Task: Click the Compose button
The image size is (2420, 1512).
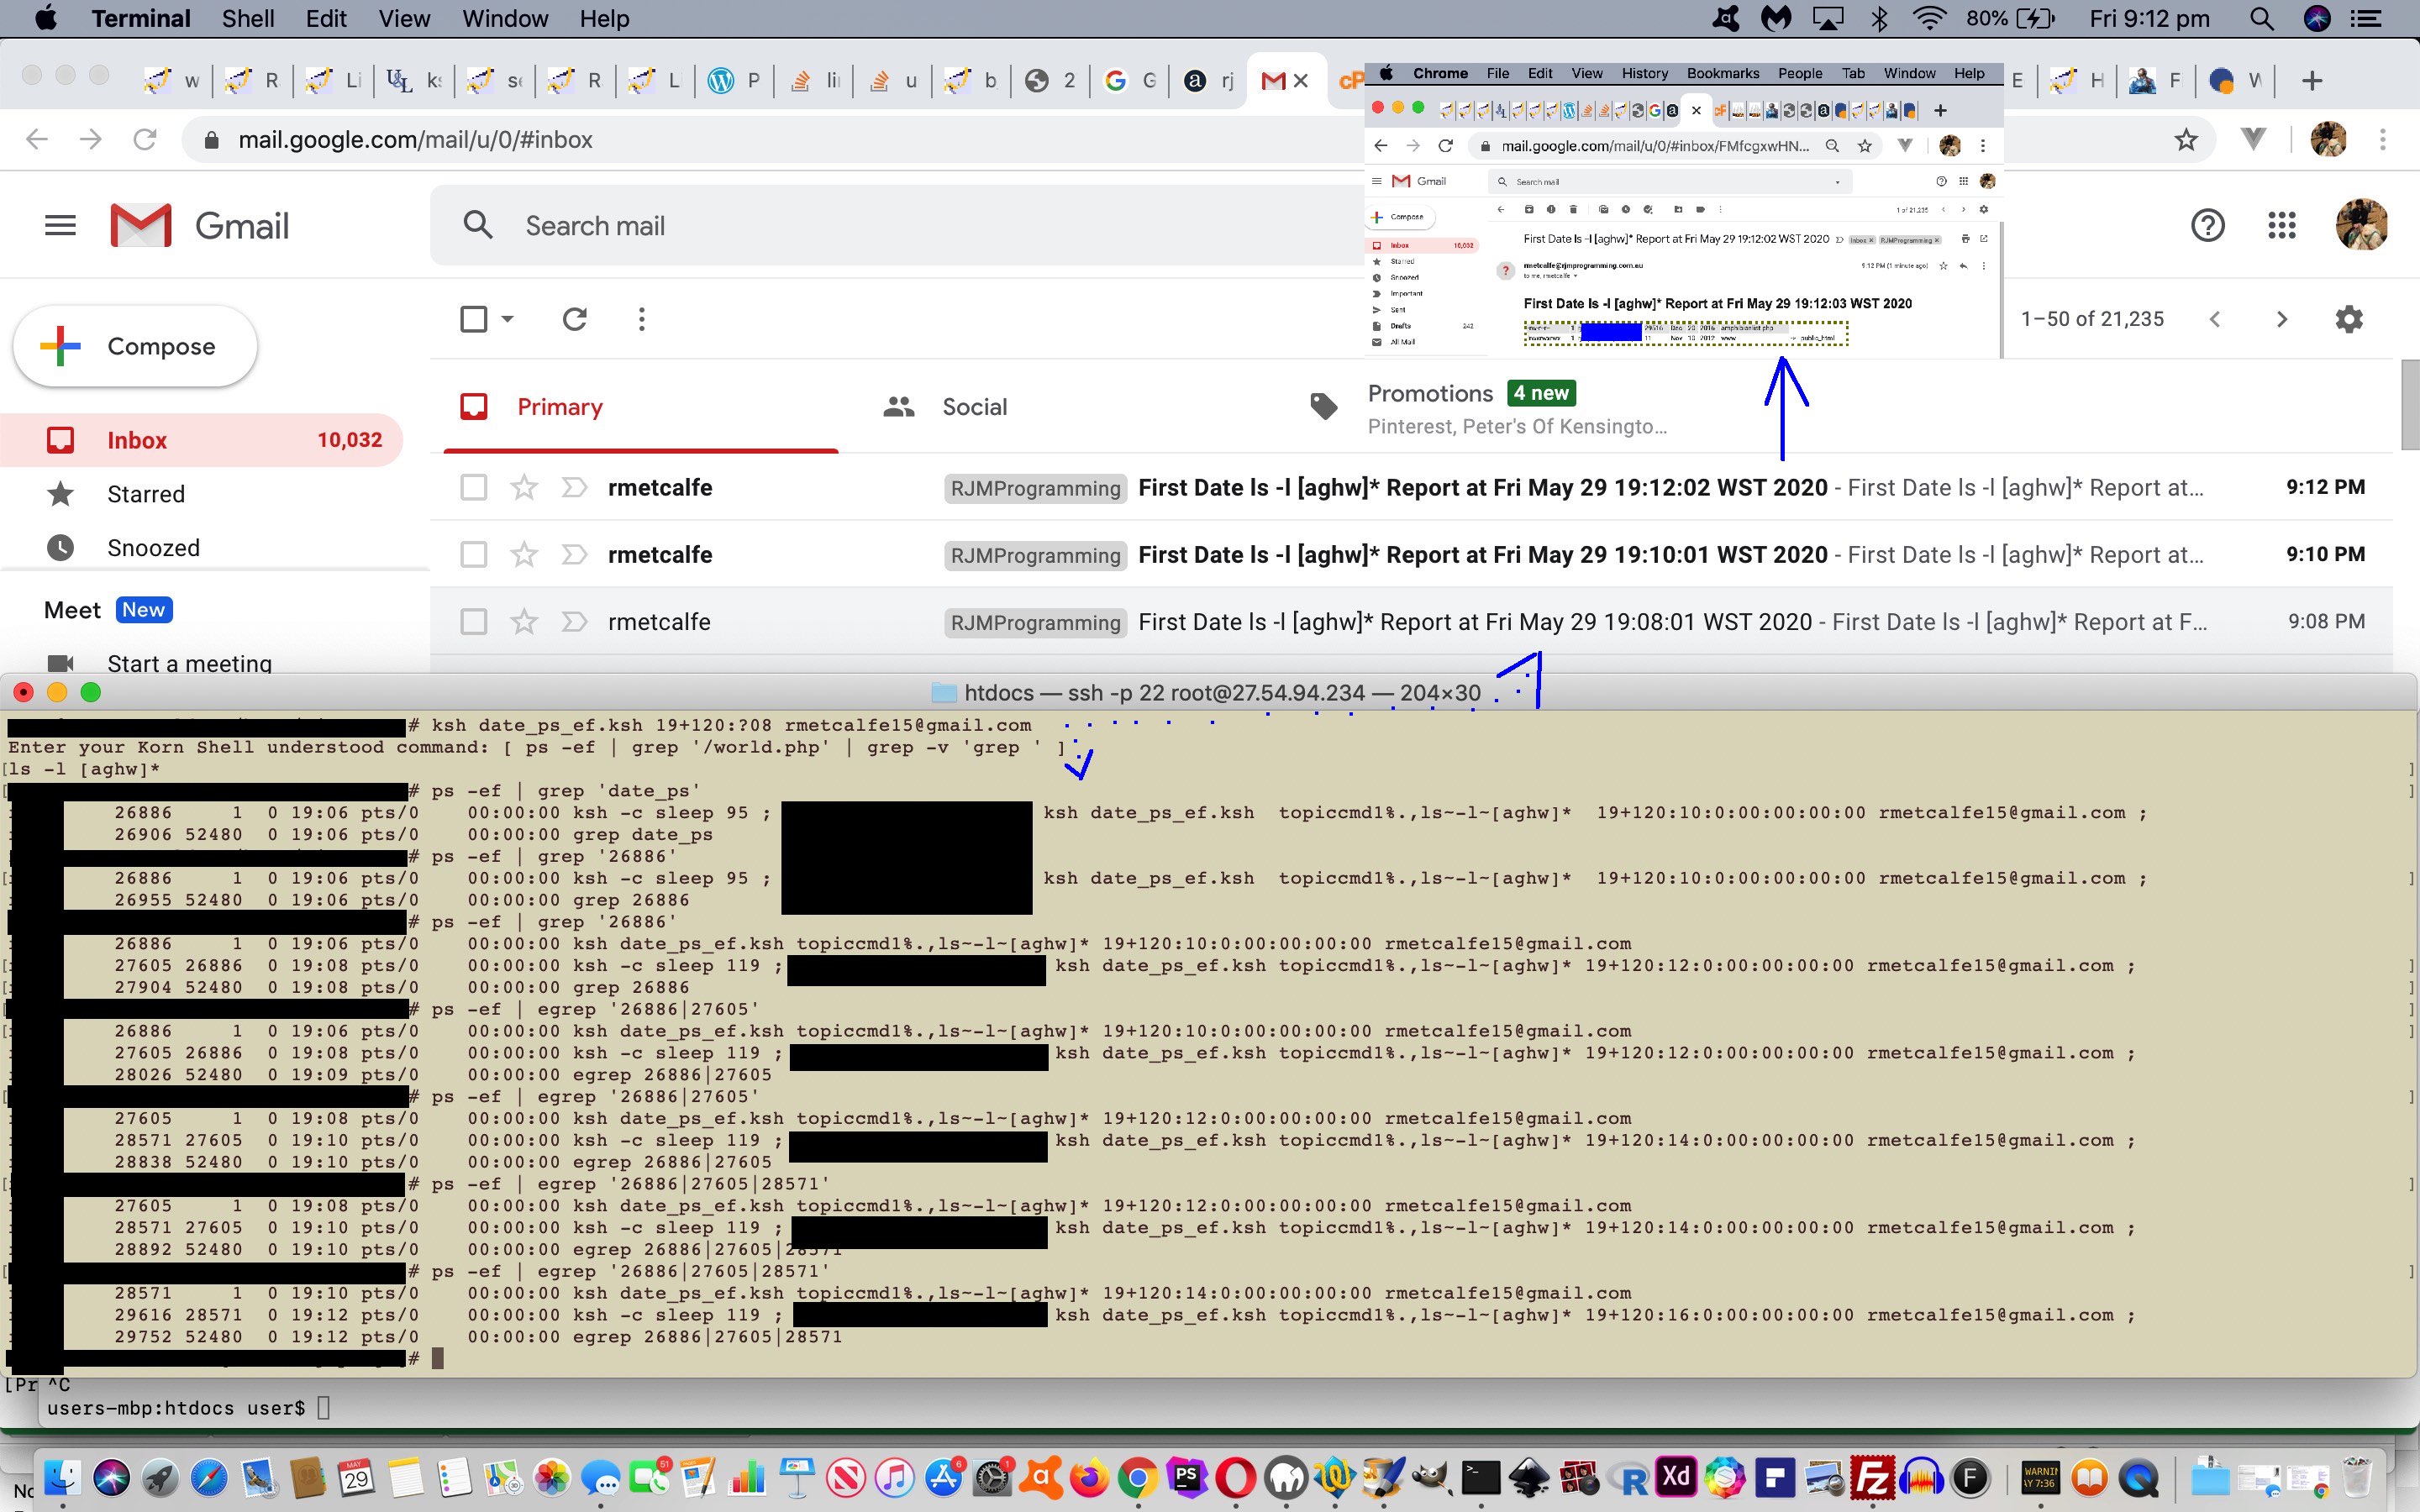Action: (x=135, y=346)
